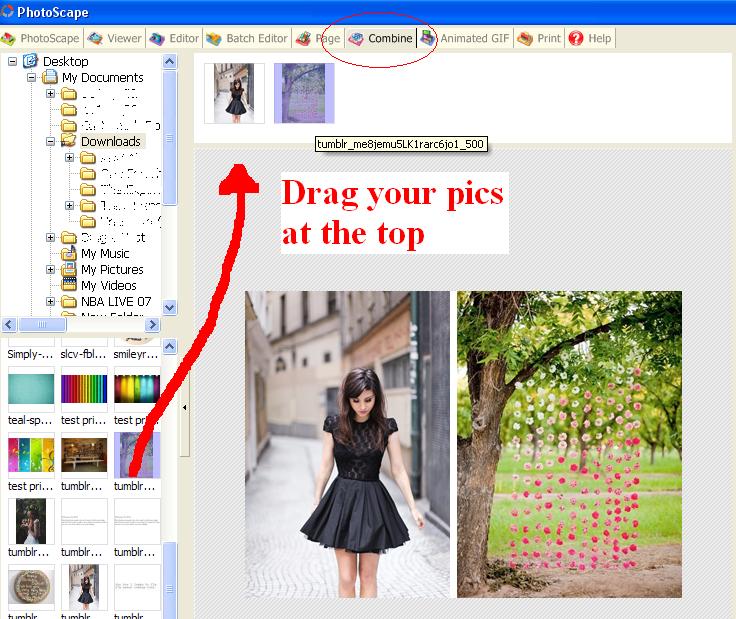Image resolution: width=736 pixels, height=619 pixels.
Task: Click the My Videos folder icon
Action: point(69,285)
